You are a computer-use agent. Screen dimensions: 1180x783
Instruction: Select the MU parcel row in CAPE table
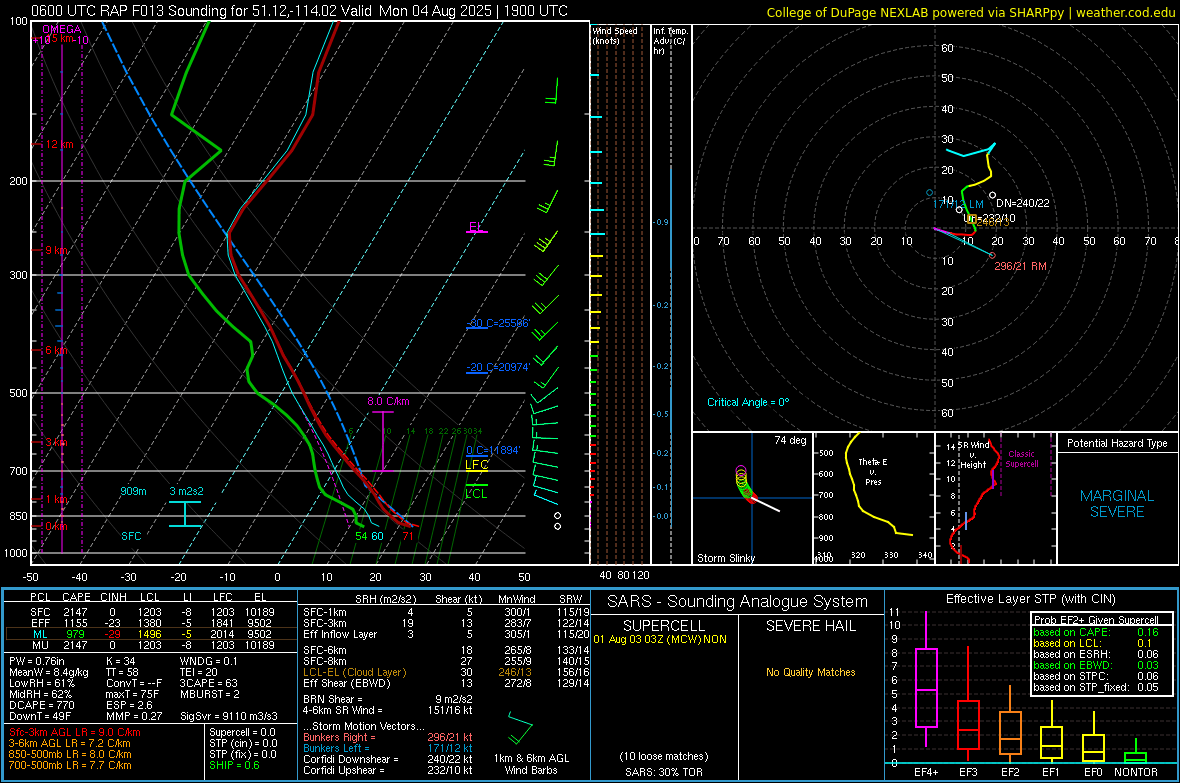[151, 645]
